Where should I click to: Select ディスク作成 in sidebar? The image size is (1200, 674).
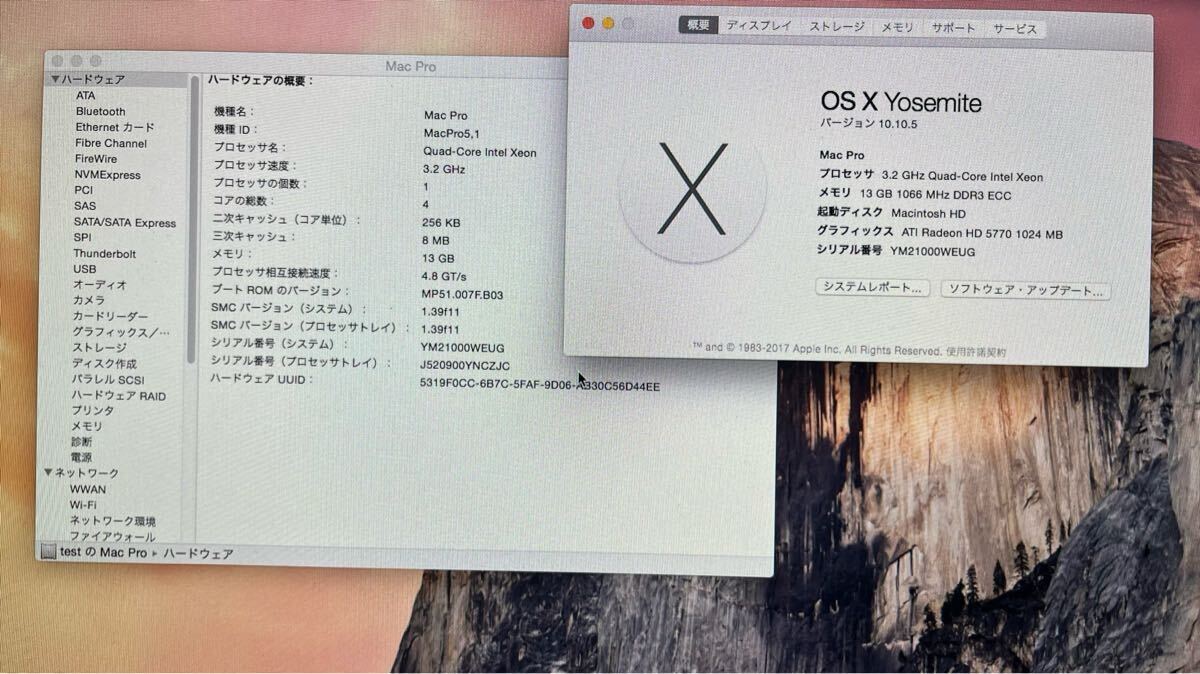[104, 364]
